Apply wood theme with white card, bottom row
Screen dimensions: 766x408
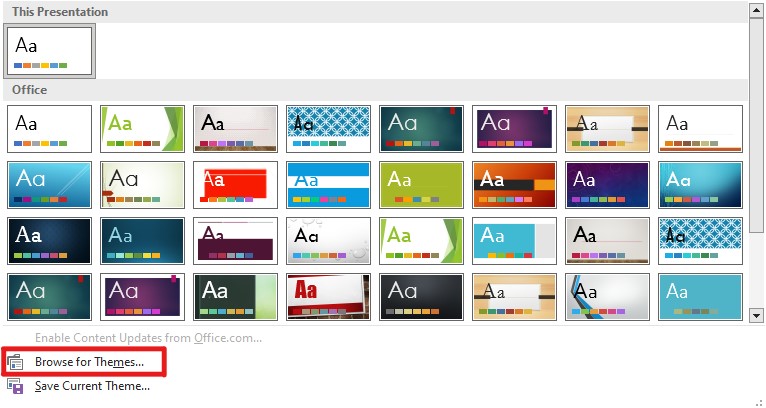514,297
